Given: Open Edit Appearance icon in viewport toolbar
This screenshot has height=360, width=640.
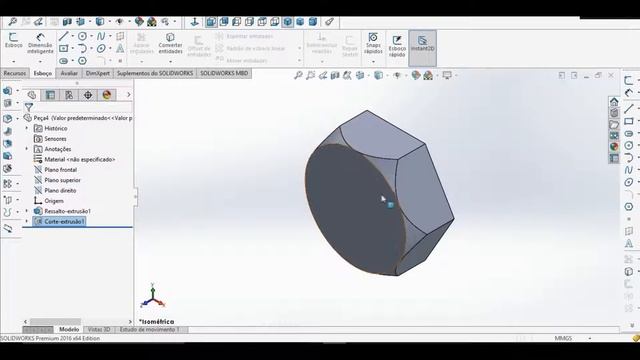Looking at the screenshot, I should pyautogui.click(x=416, y=75).
